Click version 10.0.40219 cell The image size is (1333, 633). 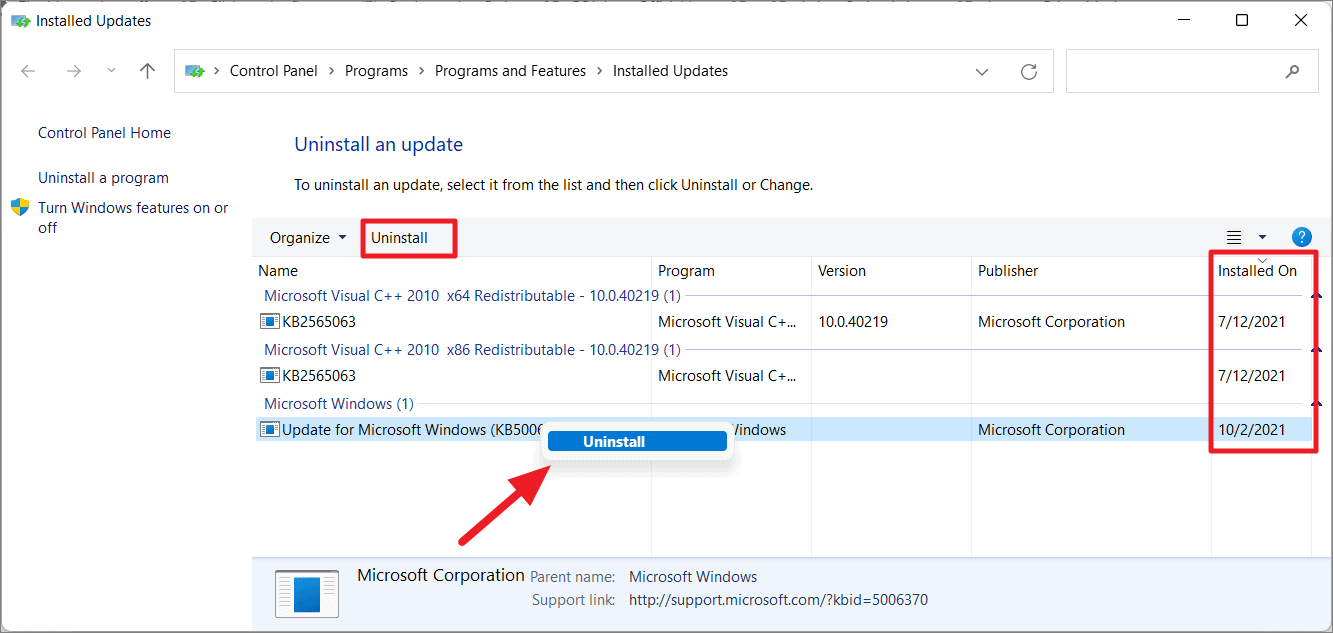click(853, 322)
